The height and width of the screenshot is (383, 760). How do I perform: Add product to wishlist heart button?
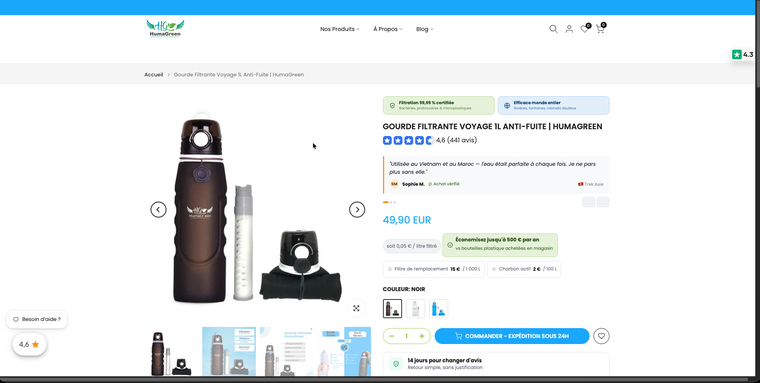click(602, 336)
